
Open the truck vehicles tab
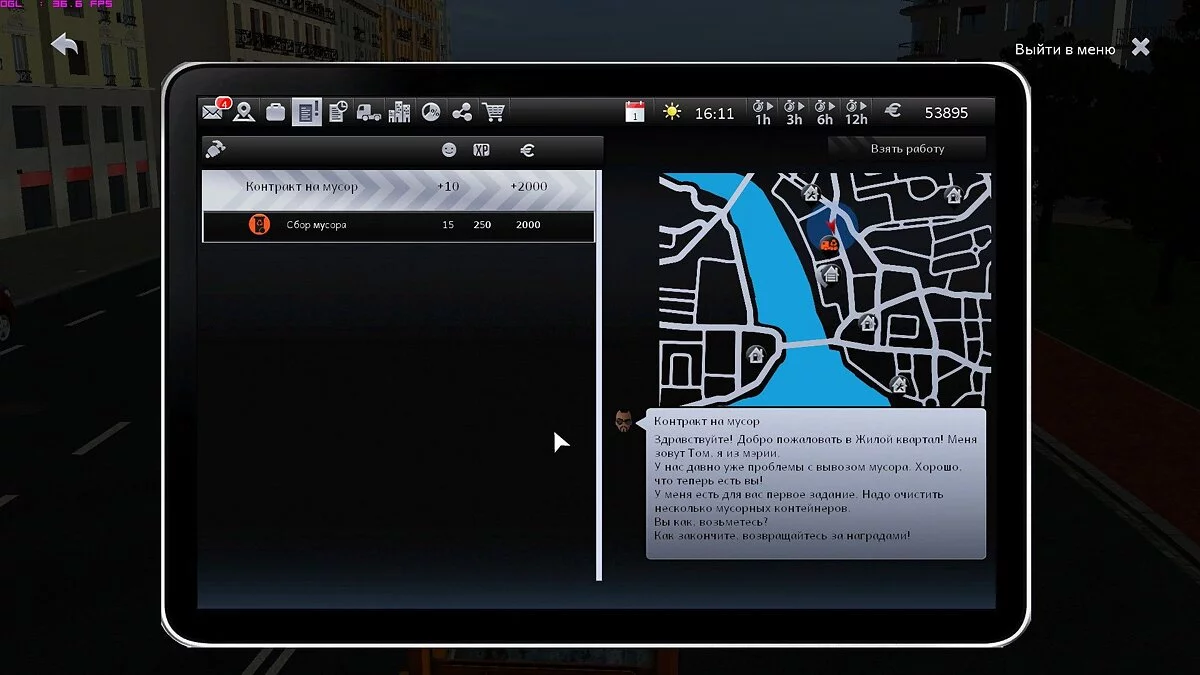click(x=369, y=112)
